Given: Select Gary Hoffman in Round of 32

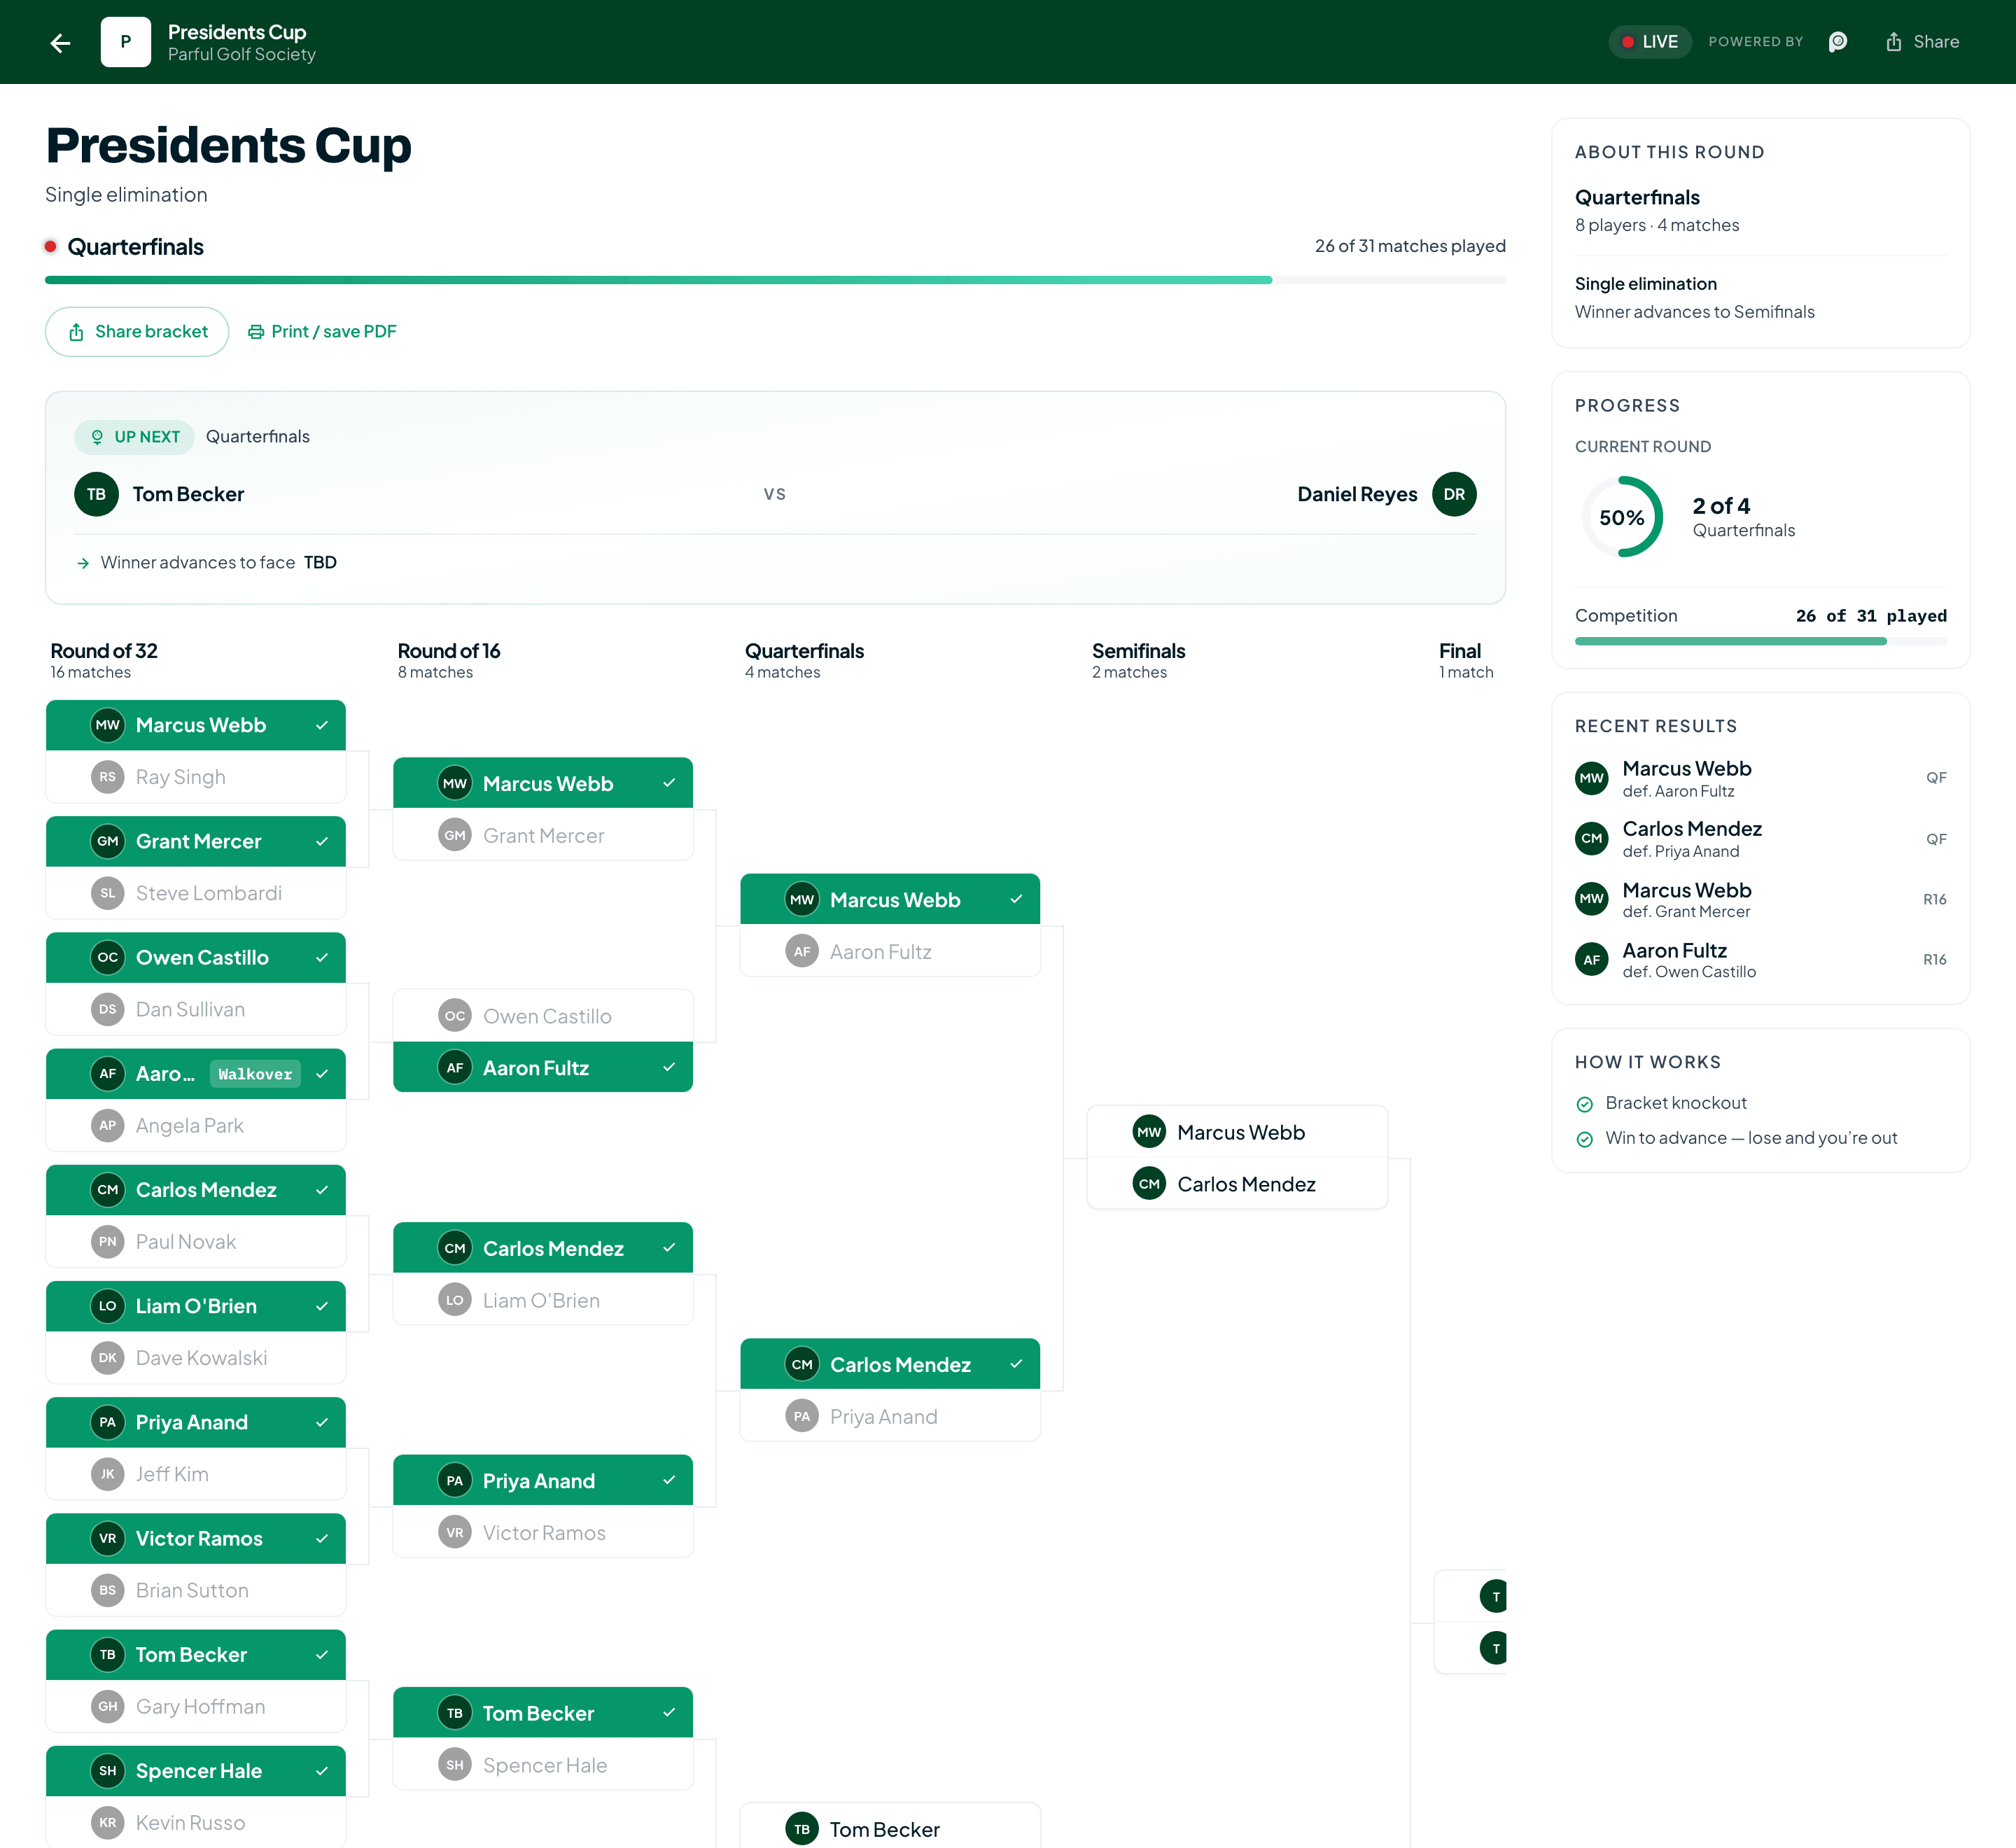Looking at the screenshot, I should (x=196, y=1706).
